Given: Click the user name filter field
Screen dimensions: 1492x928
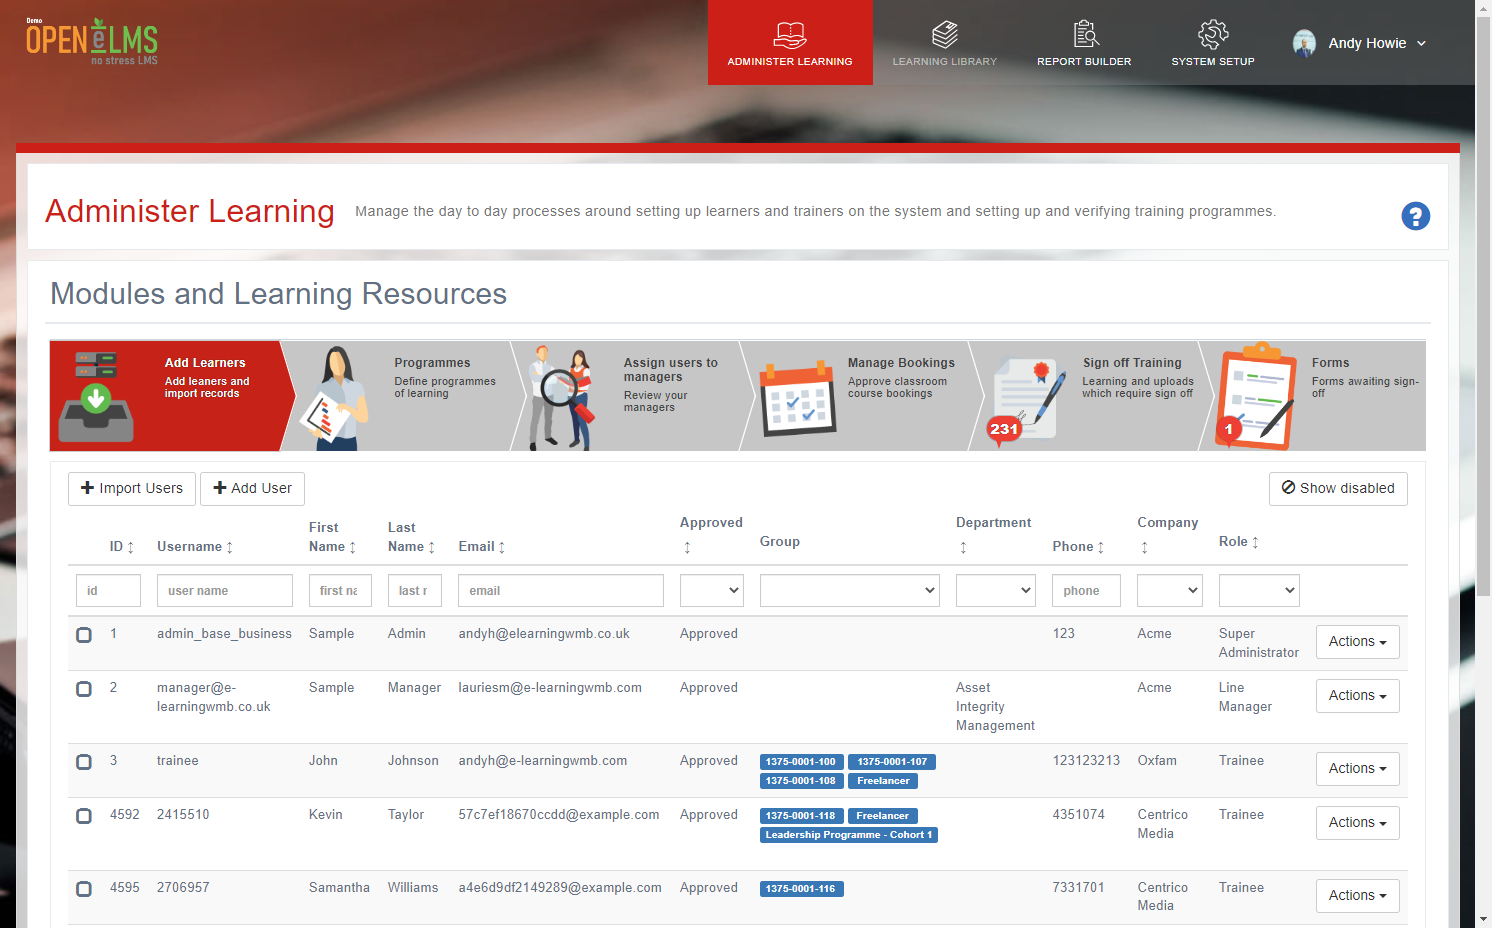Looking at the screenshot, I should (x=225, y=591).
